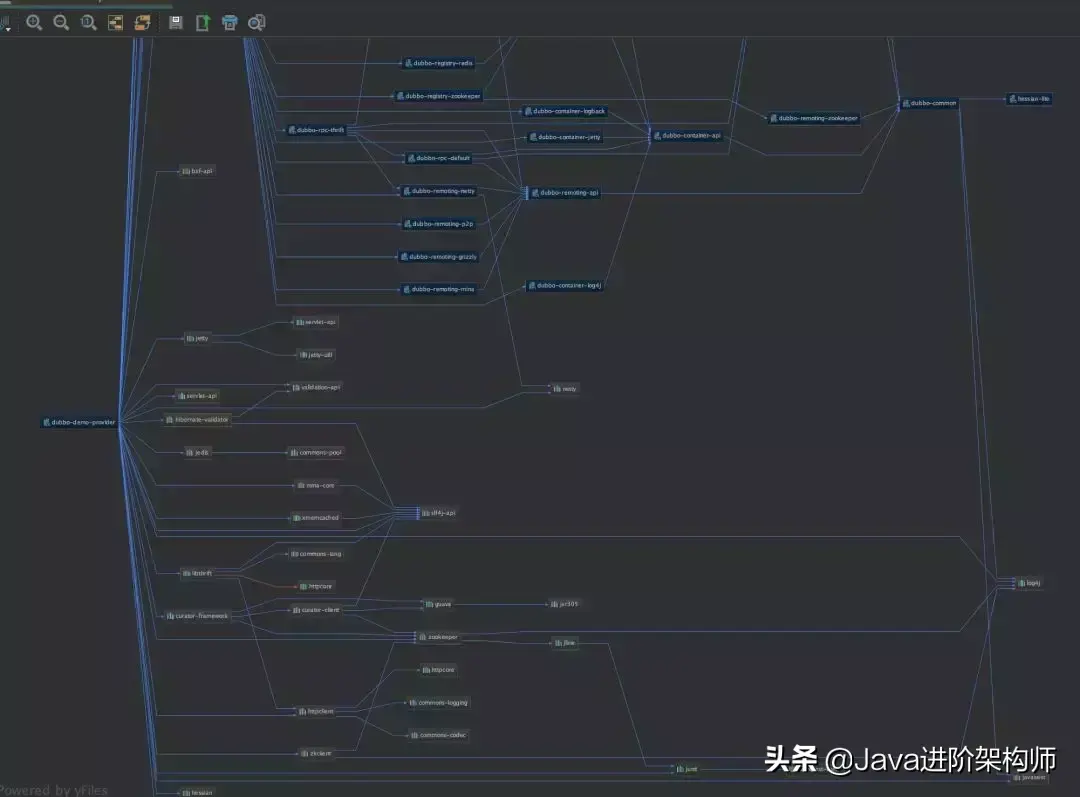Select the dubbo-container-log4j node

click(565, 285)
